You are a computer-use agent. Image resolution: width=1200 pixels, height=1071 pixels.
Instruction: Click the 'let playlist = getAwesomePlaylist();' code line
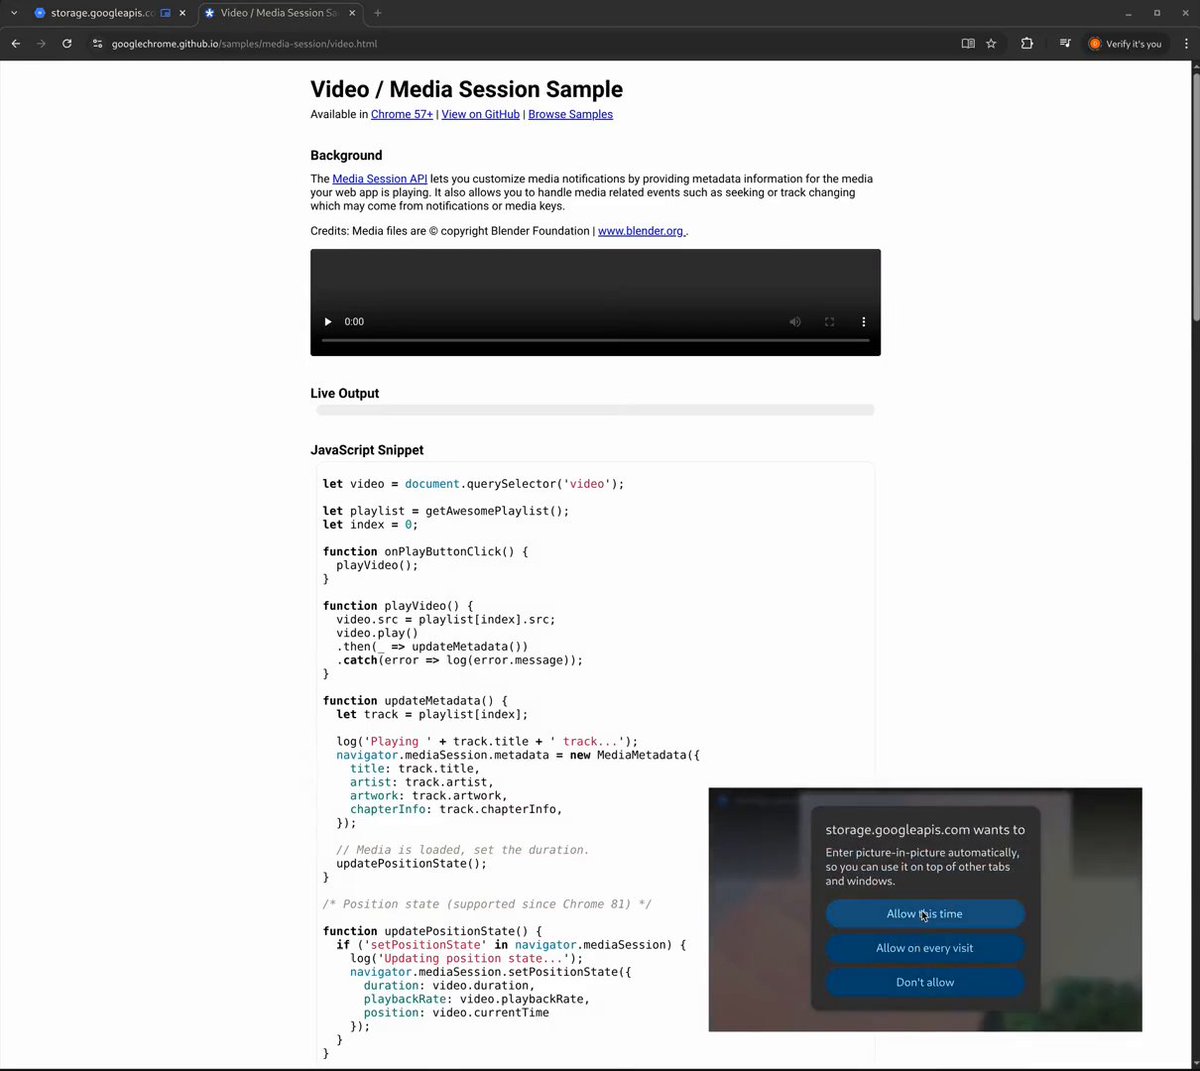pos(446,511)
